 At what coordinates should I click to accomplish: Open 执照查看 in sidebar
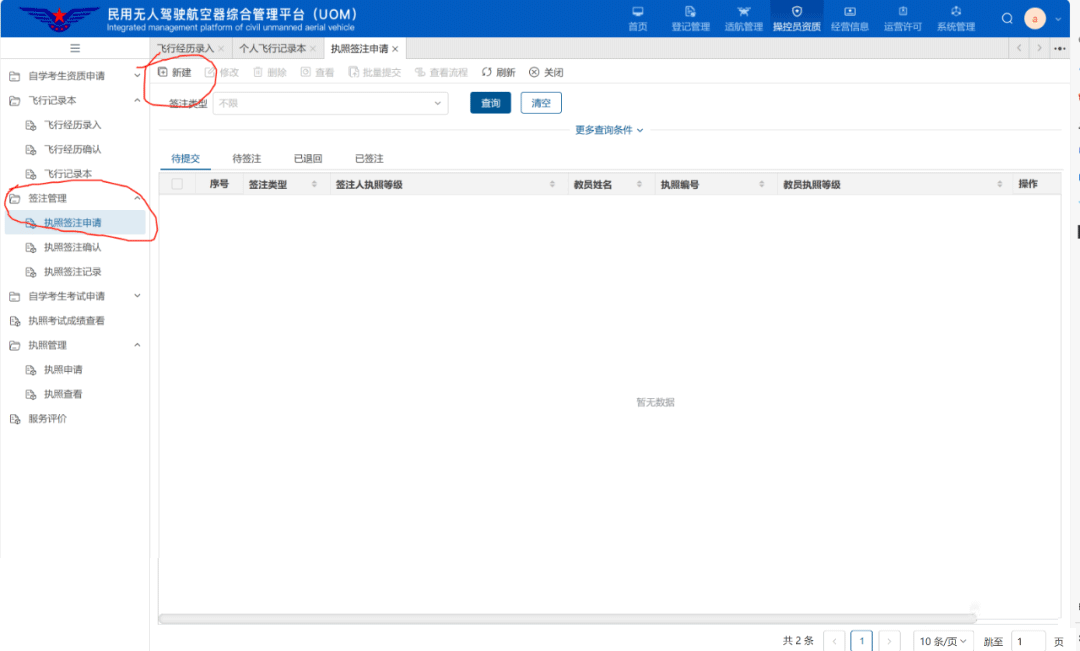click(x=63, y=395)
